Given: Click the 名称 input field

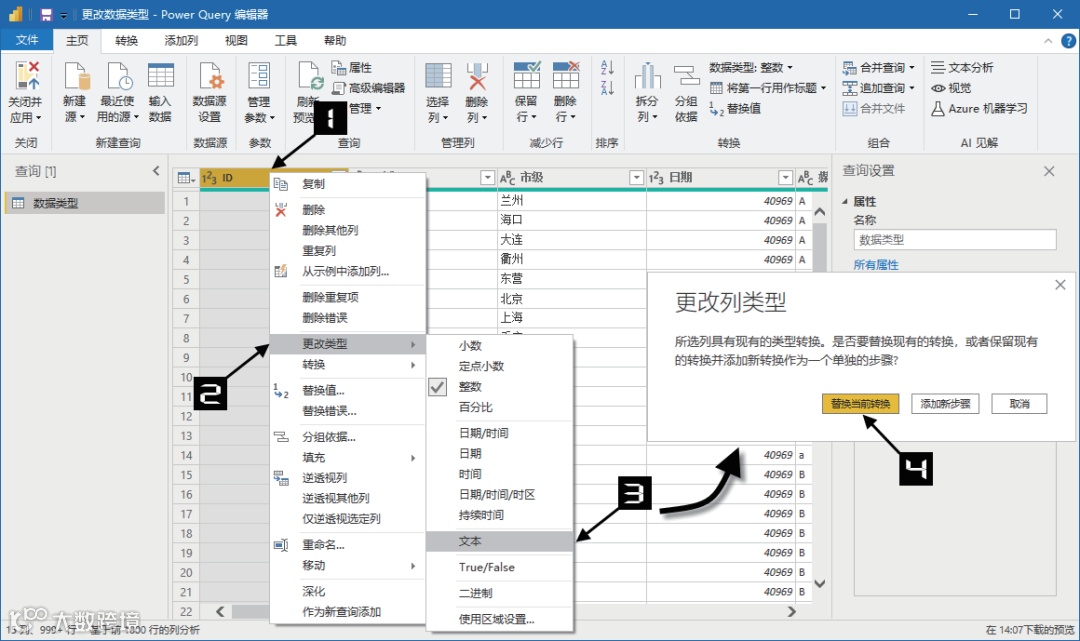Looking at the screenshot, I should [x=954, y=240].
